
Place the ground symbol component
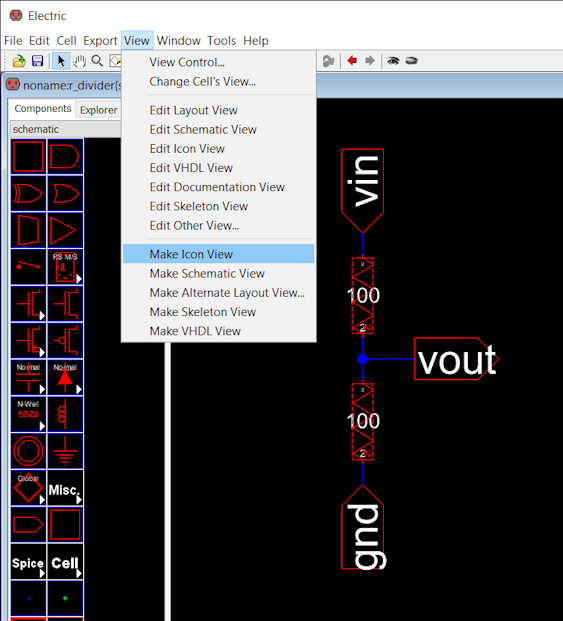(65, 451)
